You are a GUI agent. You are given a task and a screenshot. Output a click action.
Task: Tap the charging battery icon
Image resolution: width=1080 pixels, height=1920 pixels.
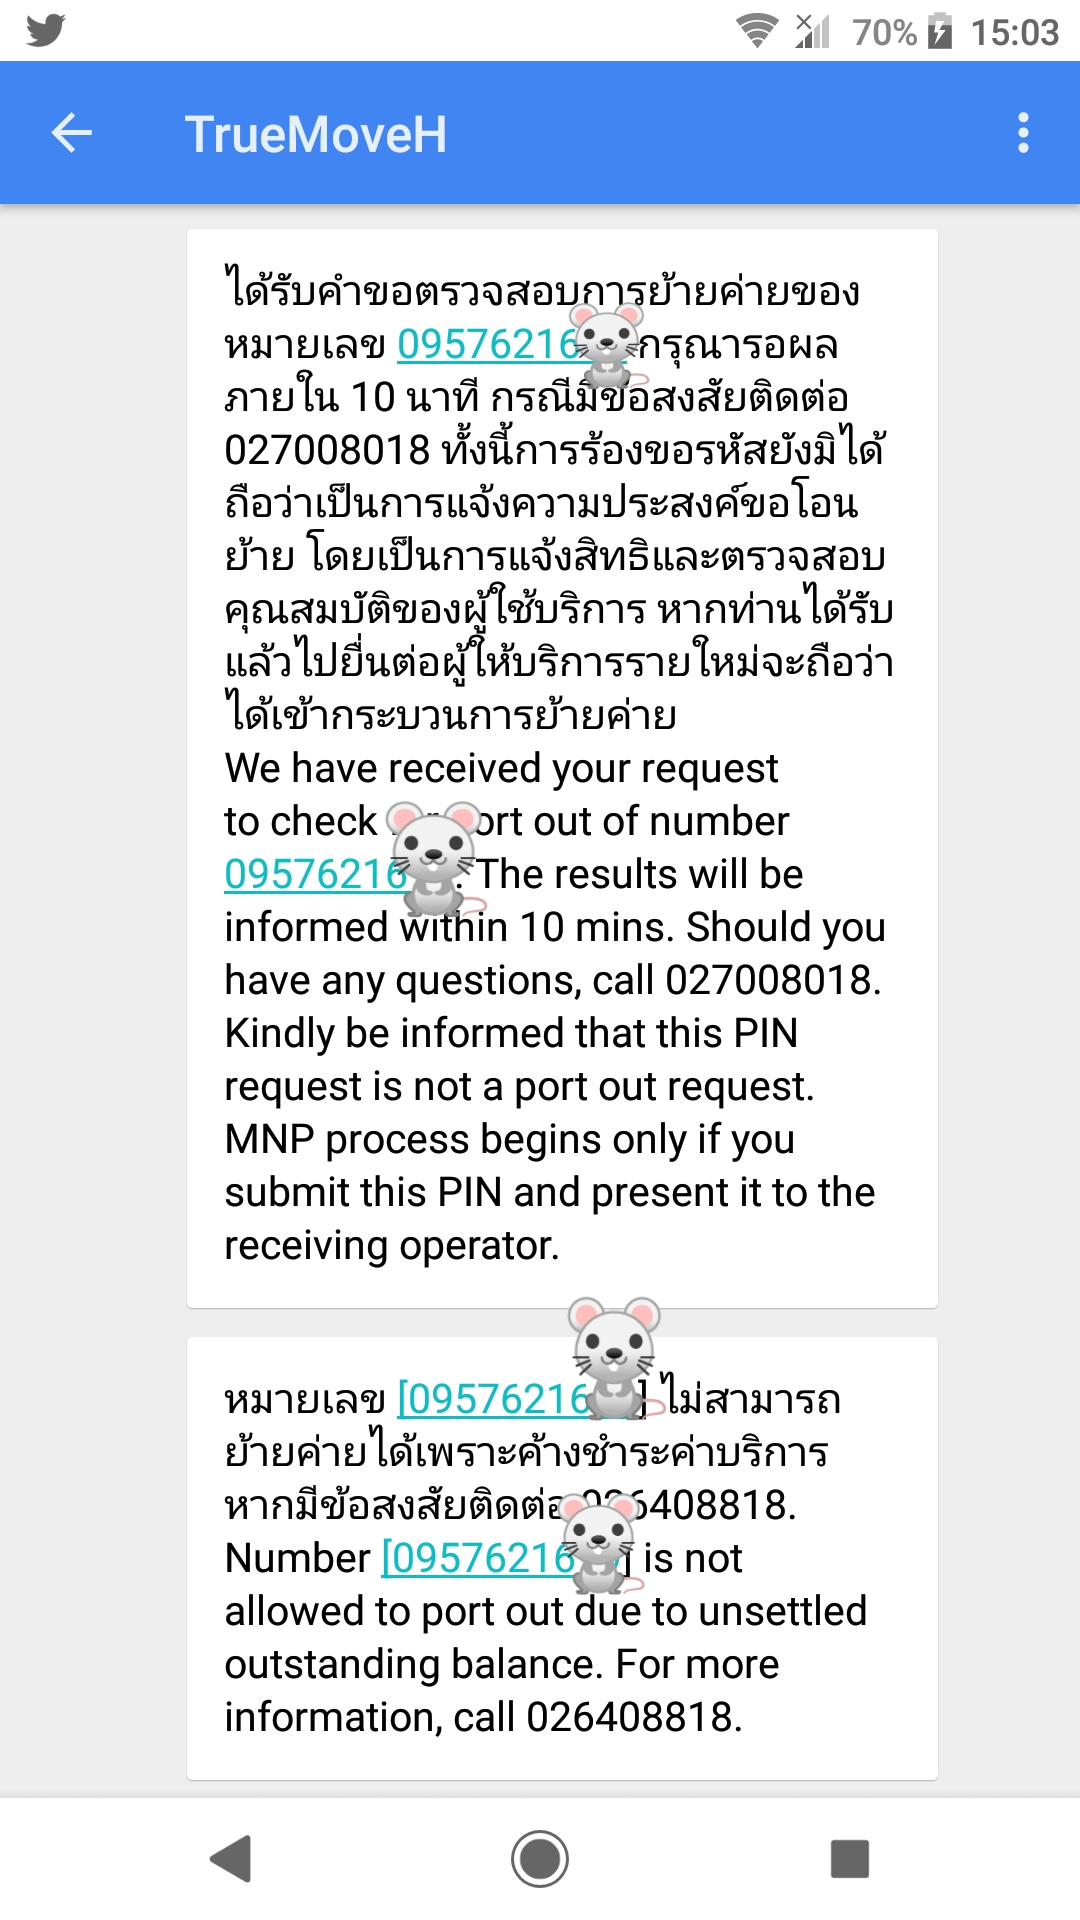940,31
